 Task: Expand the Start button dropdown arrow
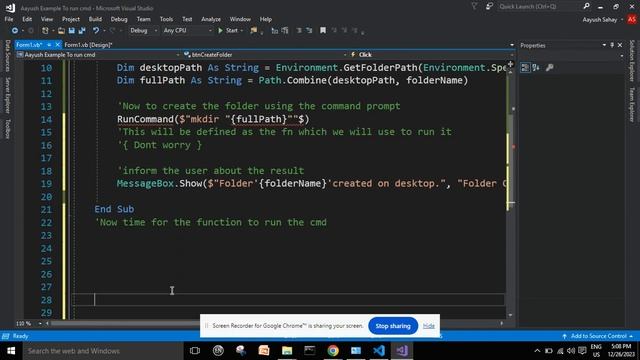pos(242,31)
